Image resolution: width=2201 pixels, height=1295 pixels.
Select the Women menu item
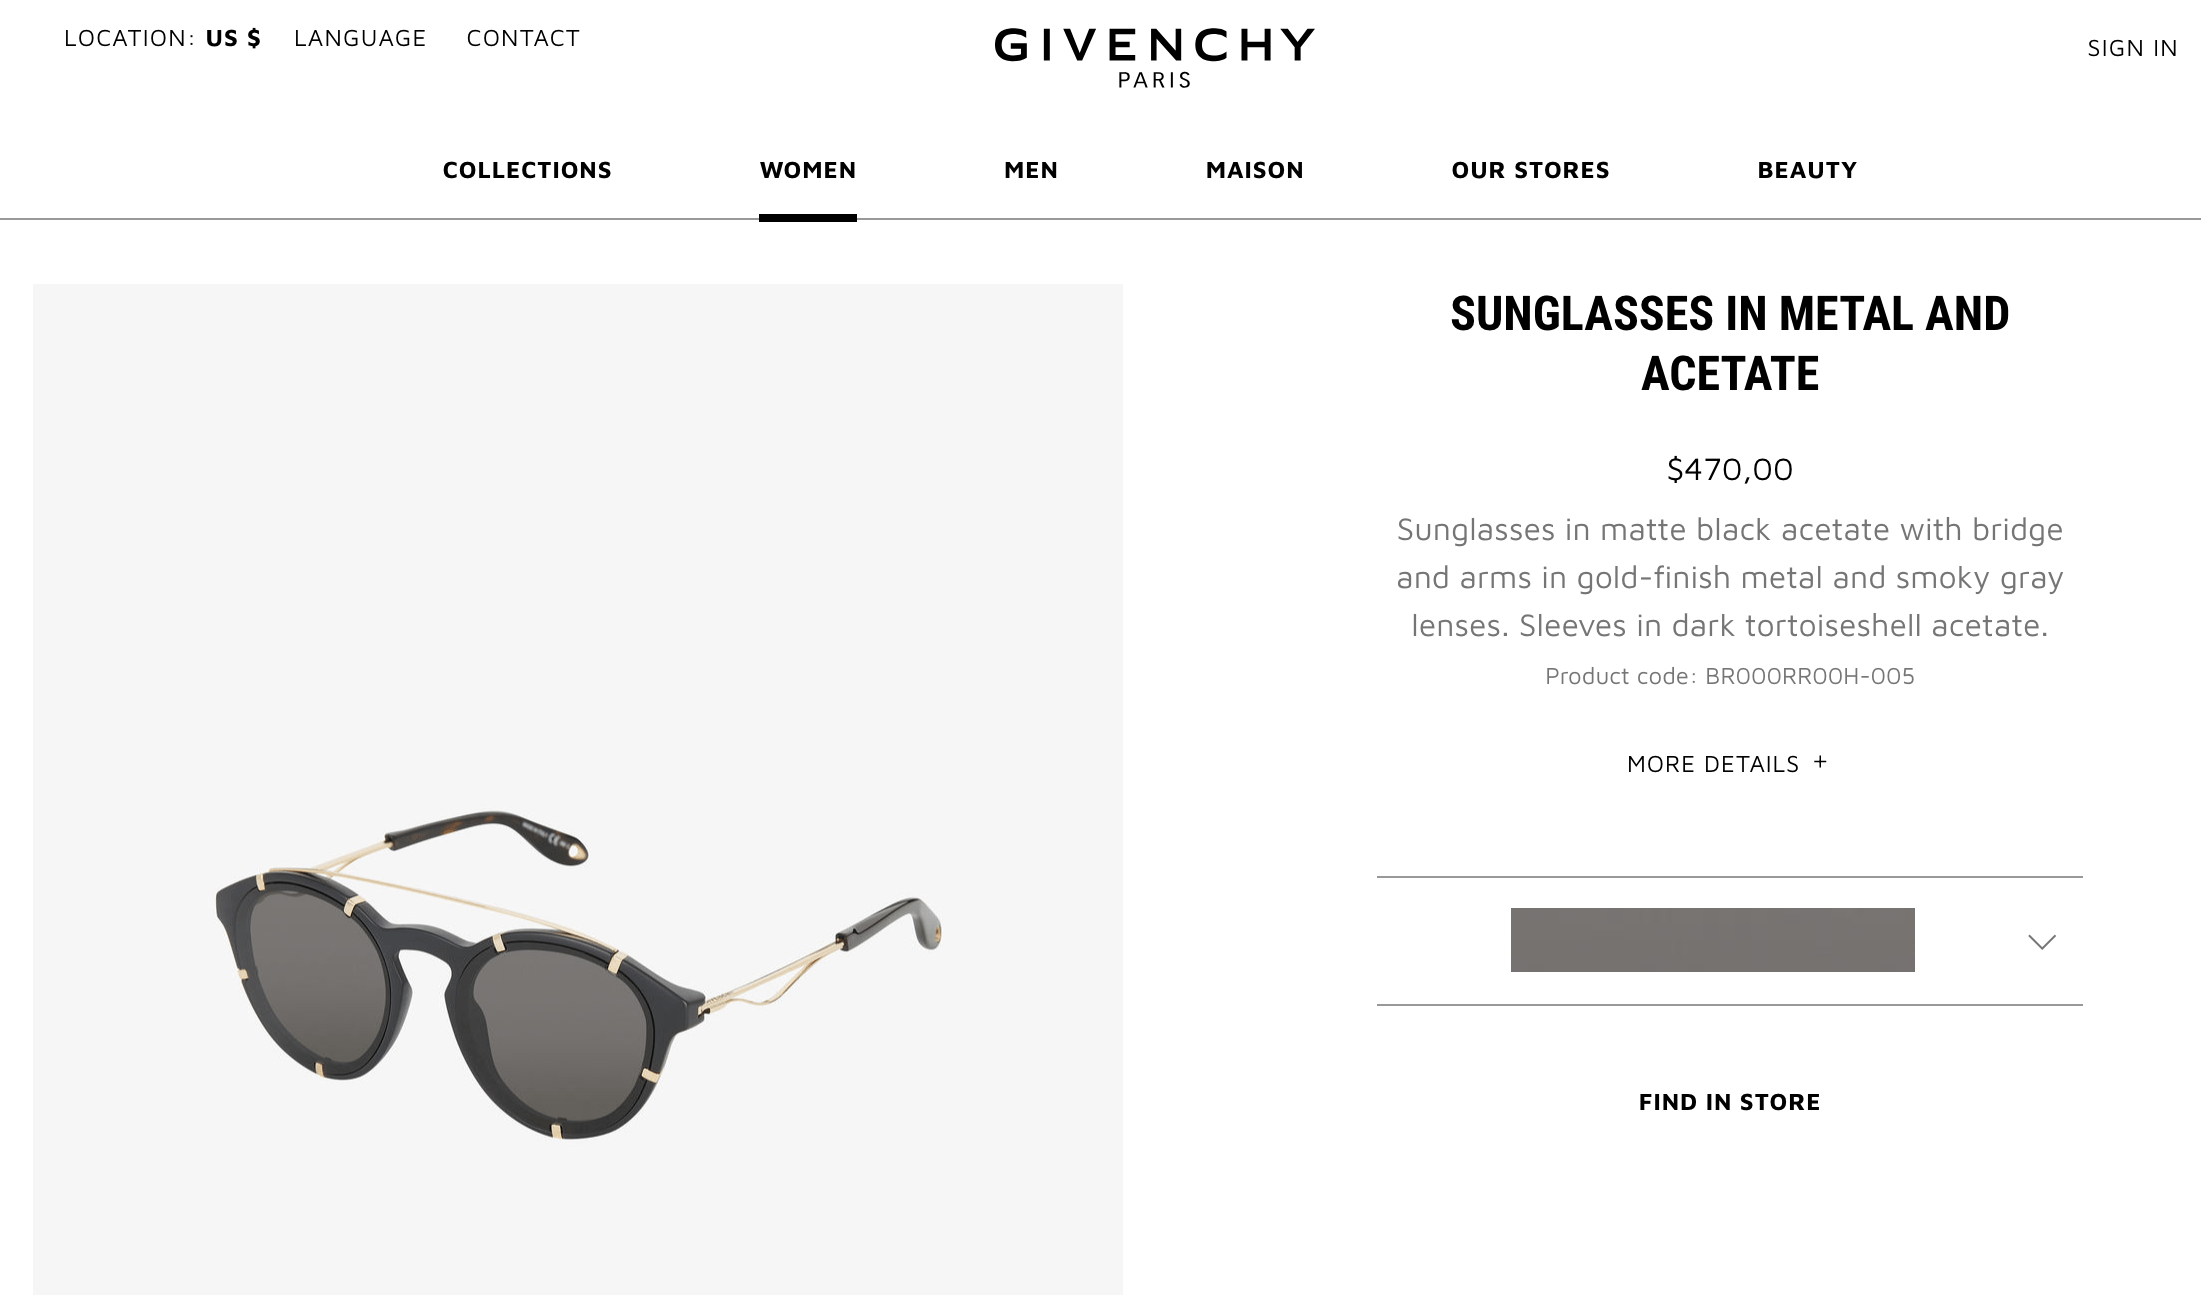pyautogui.click(x=808, y=170)
